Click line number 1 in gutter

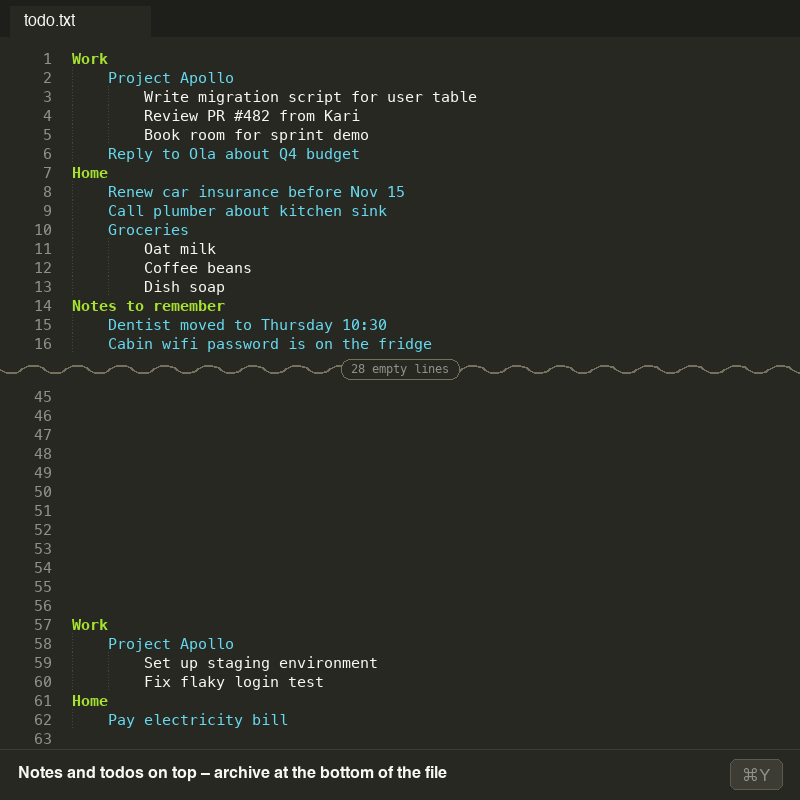pyautogui.click(x=47, y=59)
